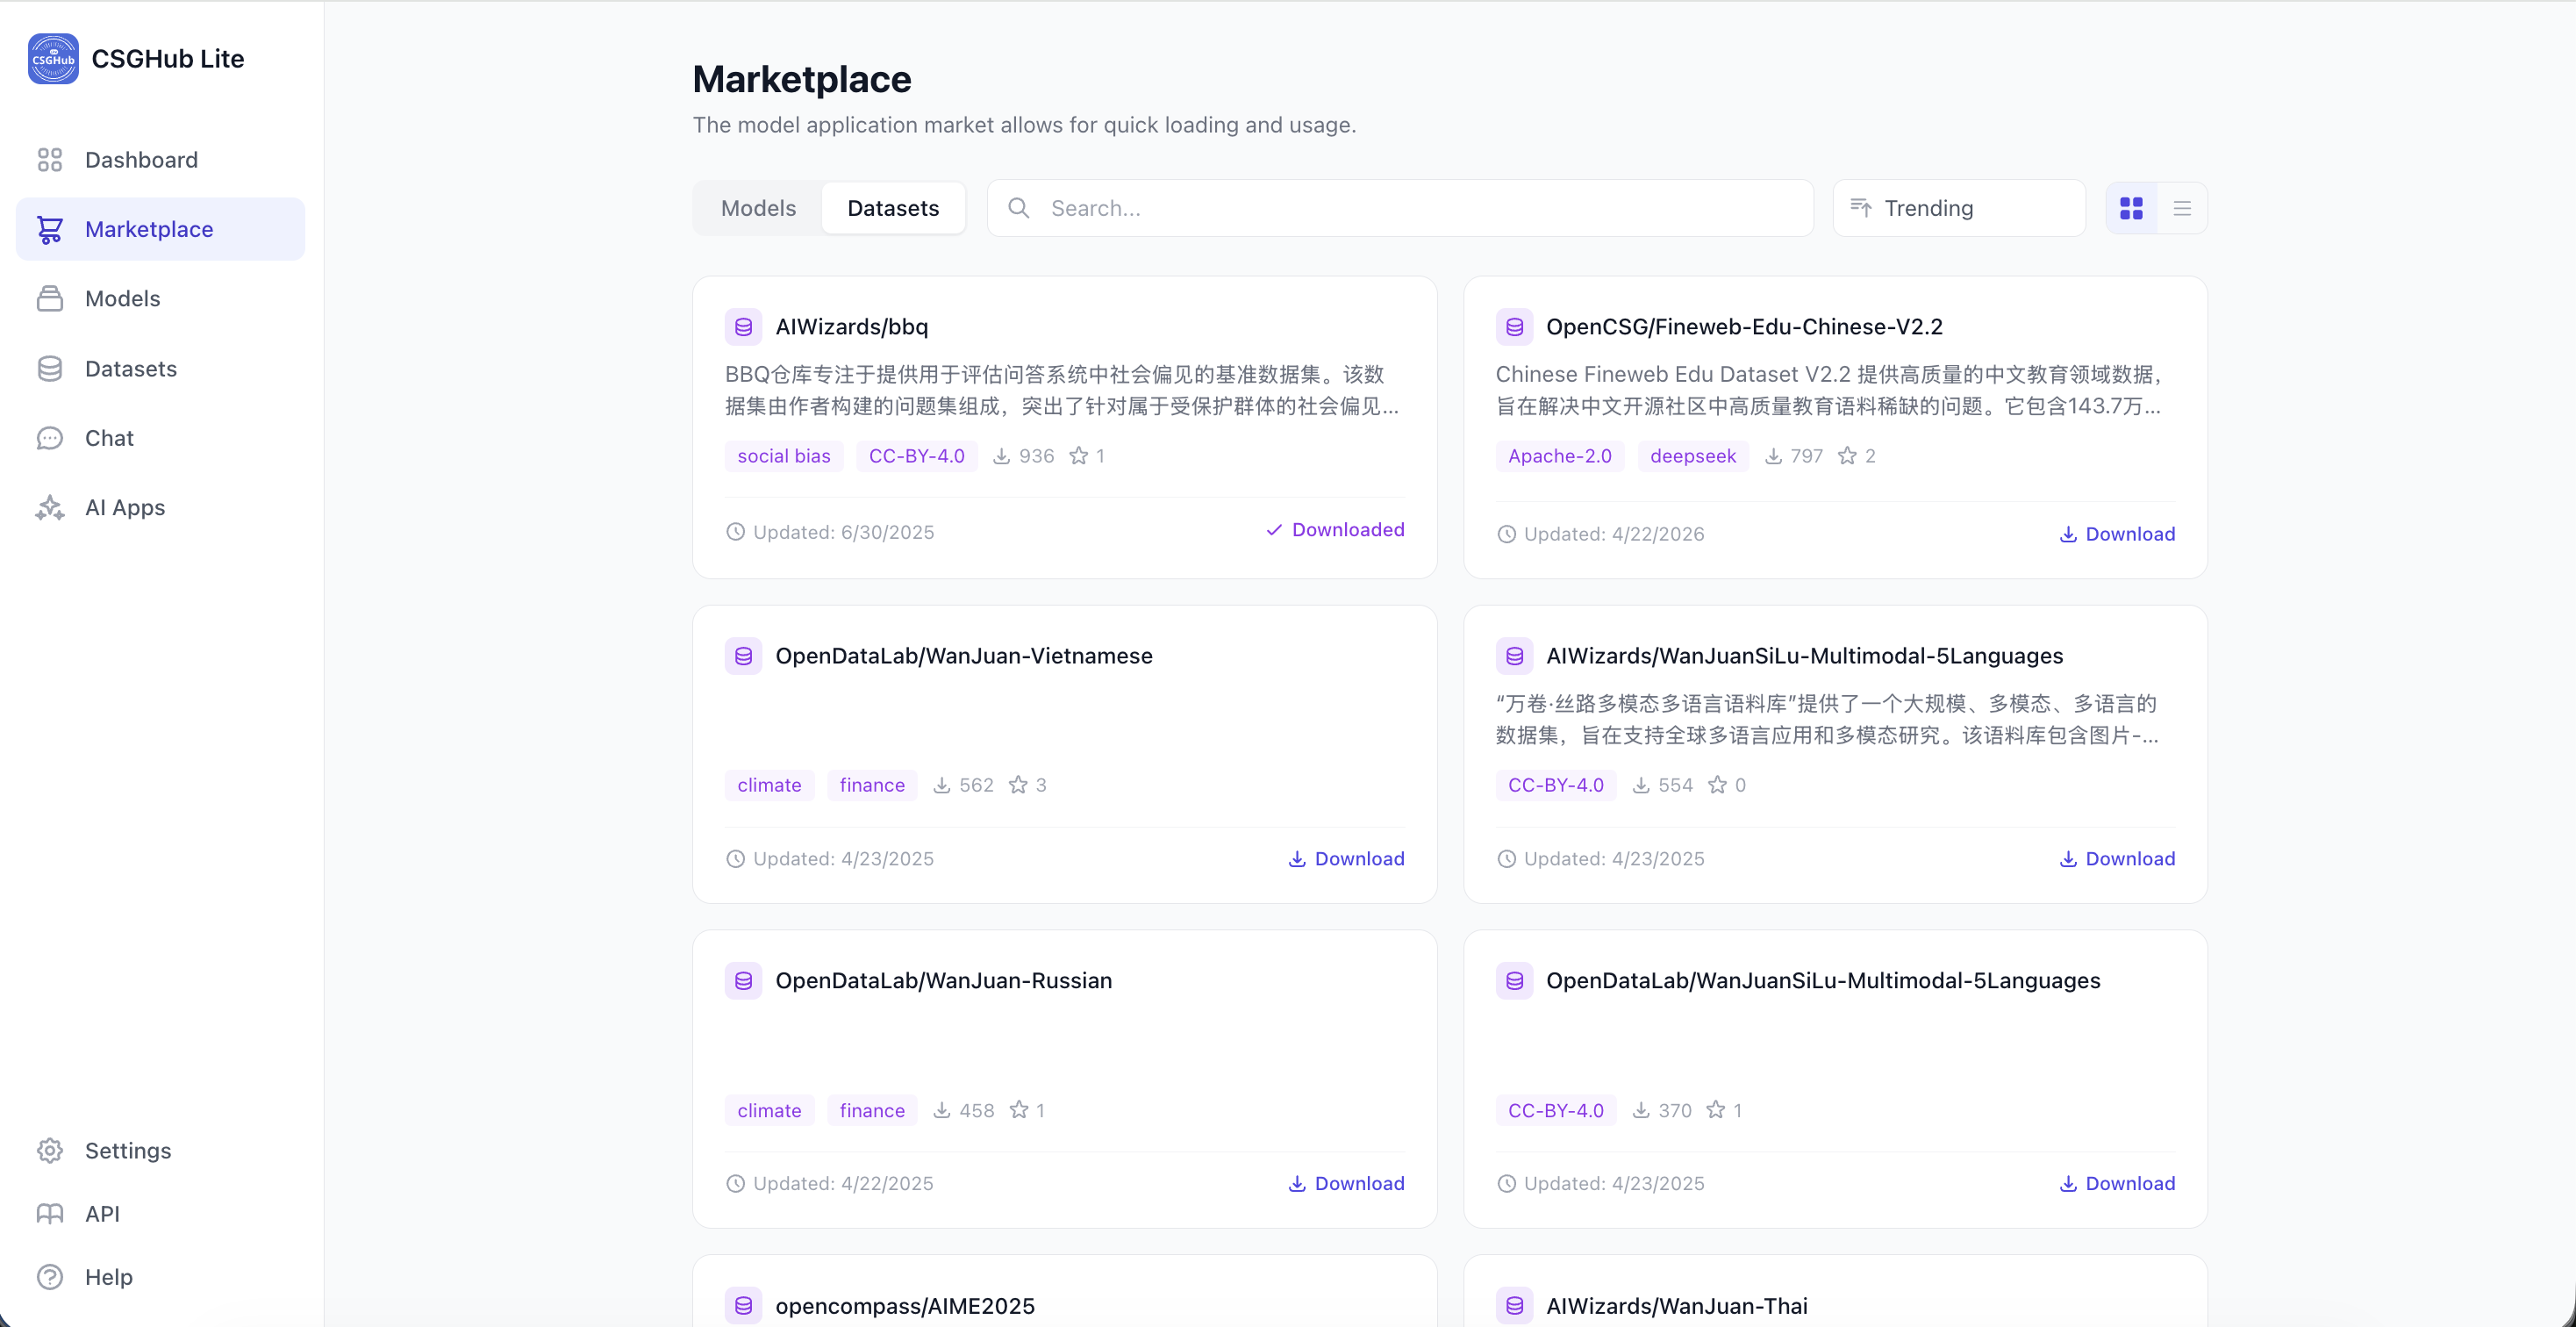Click the star icon on WanJuan-Vietnamese card

[x=1018, y=785]
